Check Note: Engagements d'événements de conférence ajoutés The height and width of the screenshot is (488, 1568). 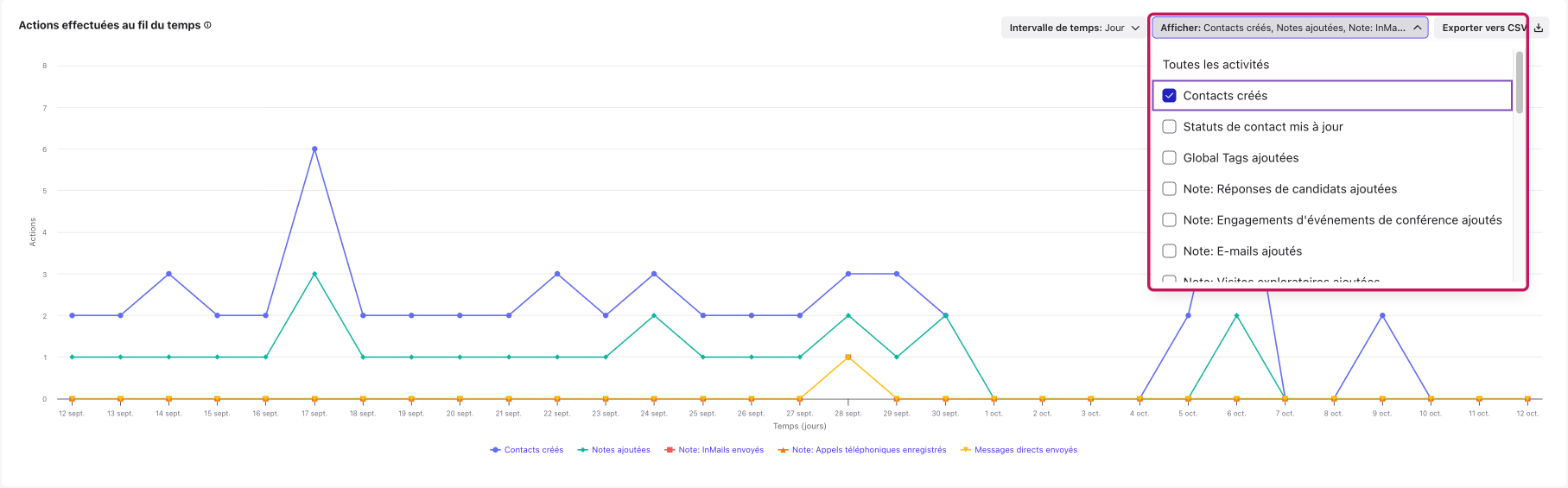1169,220
